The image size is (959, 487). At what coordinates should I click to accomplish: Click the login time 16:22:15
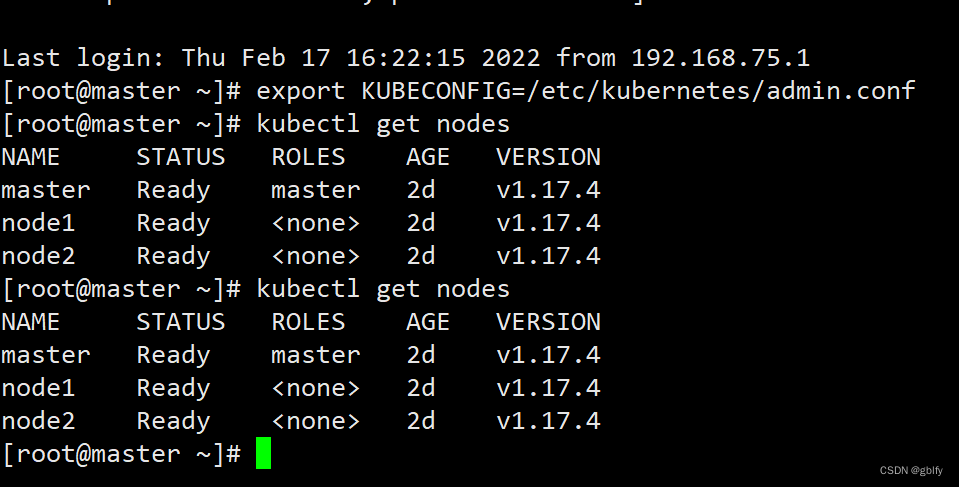point(406,58)
